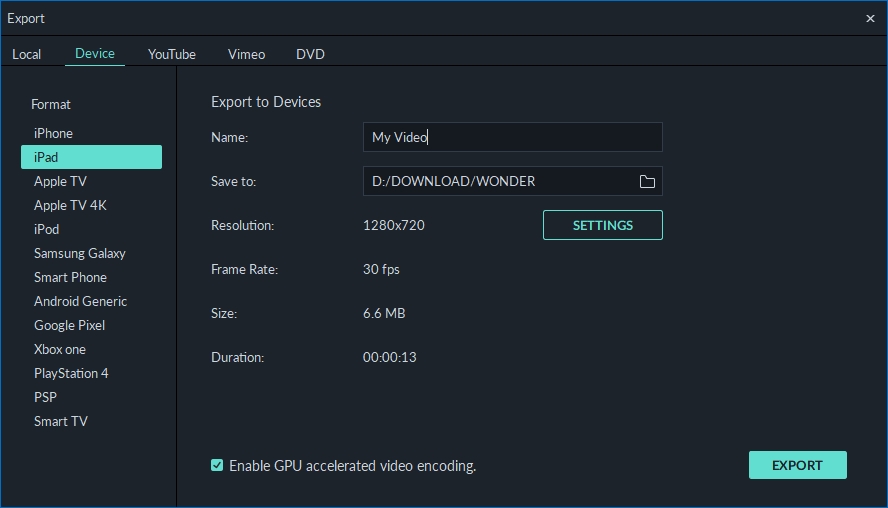888x508 pixels.
Task: Open the YouTube tab
Action: pyautogui.click(x=172, y=54)
